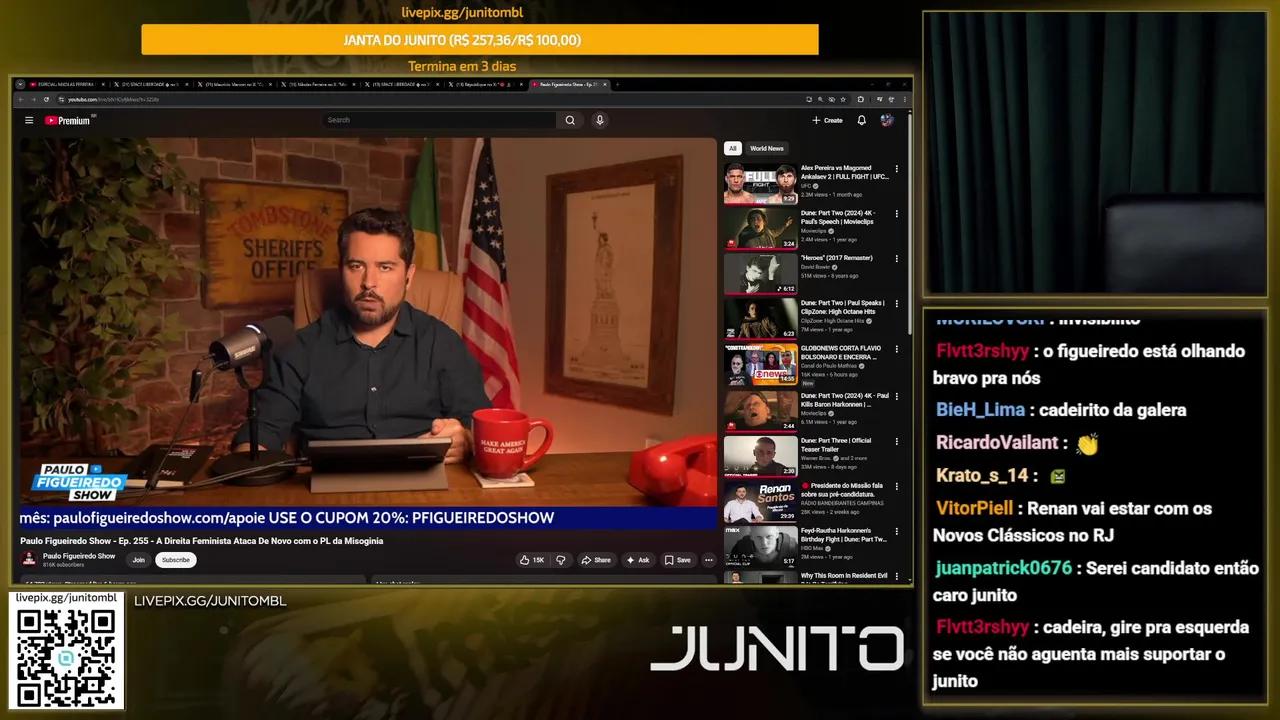The width and height of the screenshot is (1280, 720).
Task: Open options menu for Dune Part Three trailer
Action: click(896, 442)
